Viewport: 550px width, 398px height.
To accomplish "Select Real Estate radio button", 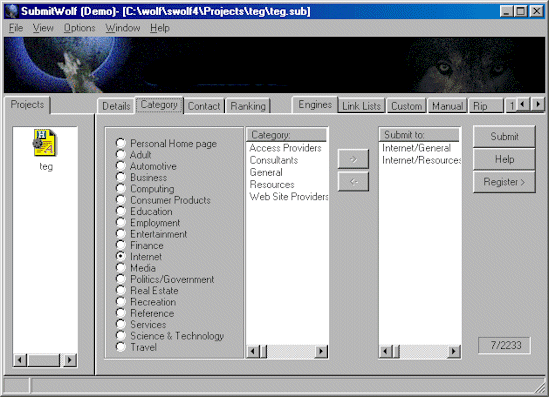I will pos(121,290).
